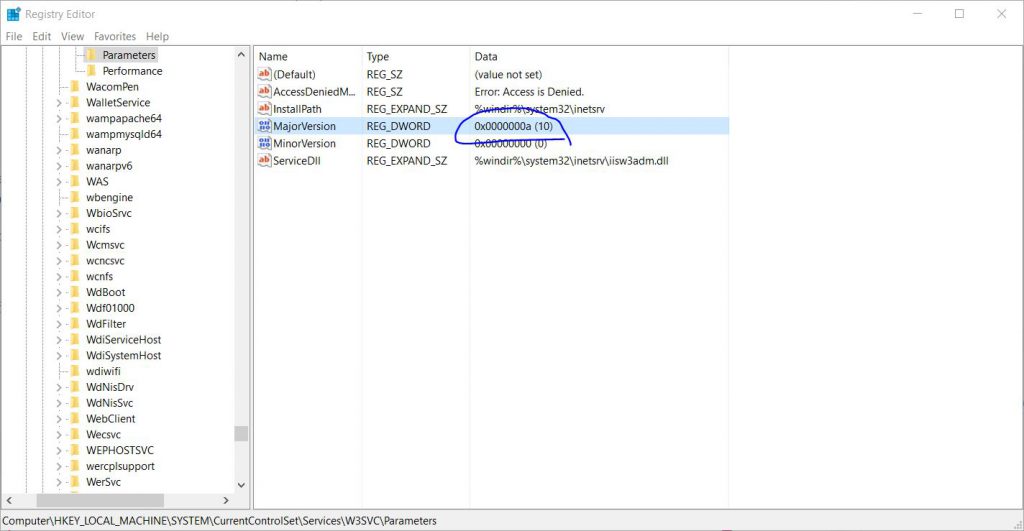This screenshot has width=1024, height=531.
Task: Select the Parameters key in tree
Action: pos(129,55)
